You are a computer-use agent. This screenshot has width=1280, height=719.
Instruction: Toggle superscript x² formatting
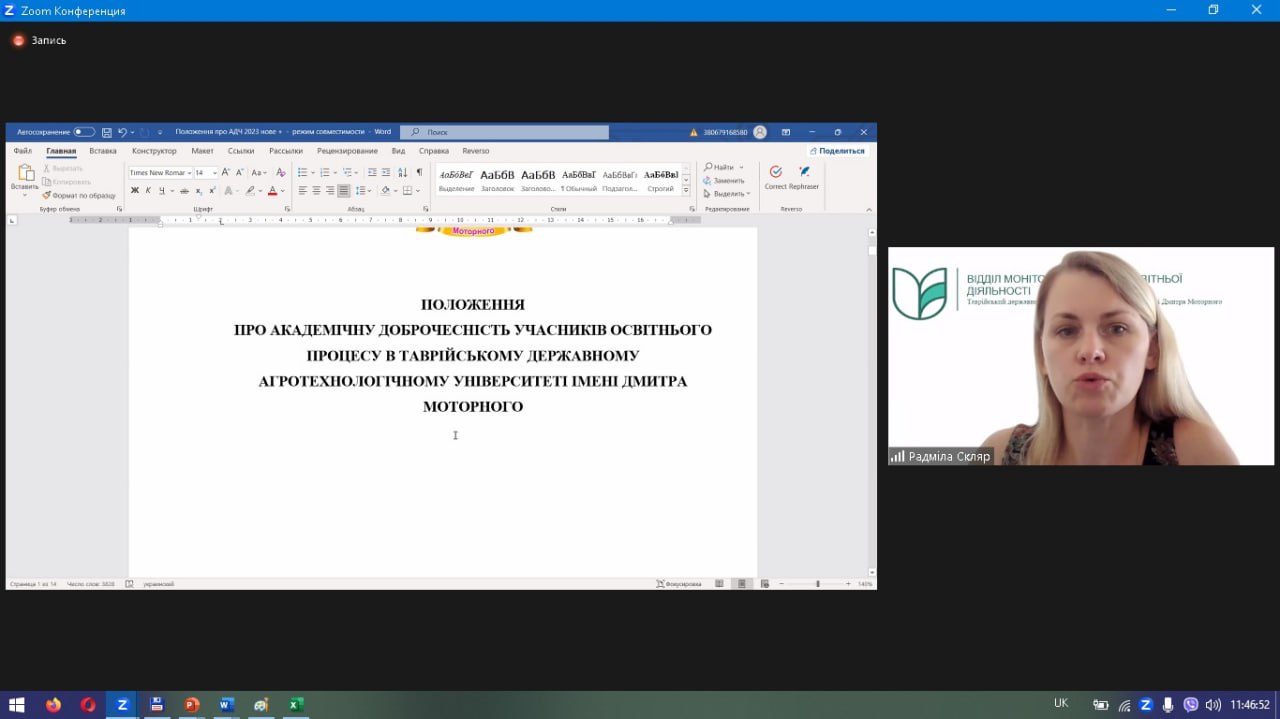point(212,190)
